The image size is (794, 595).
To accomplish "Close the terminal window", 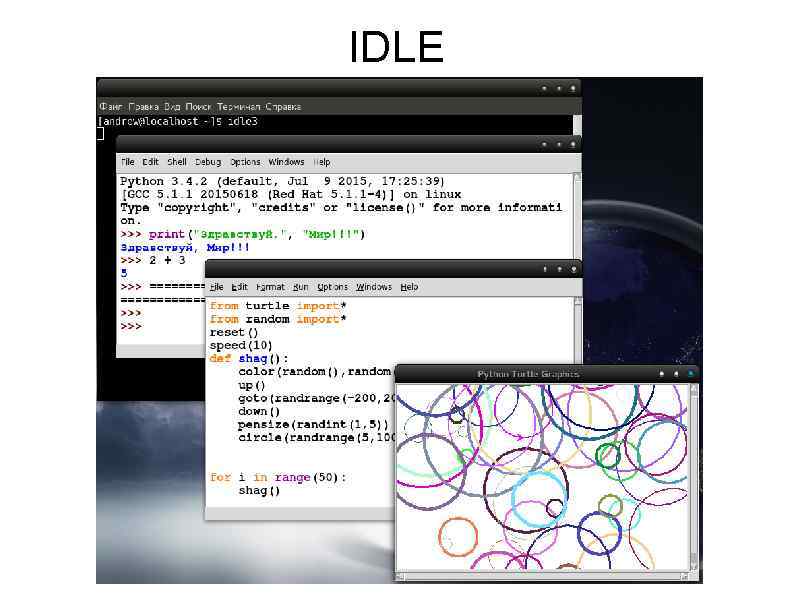I will 573,88.
